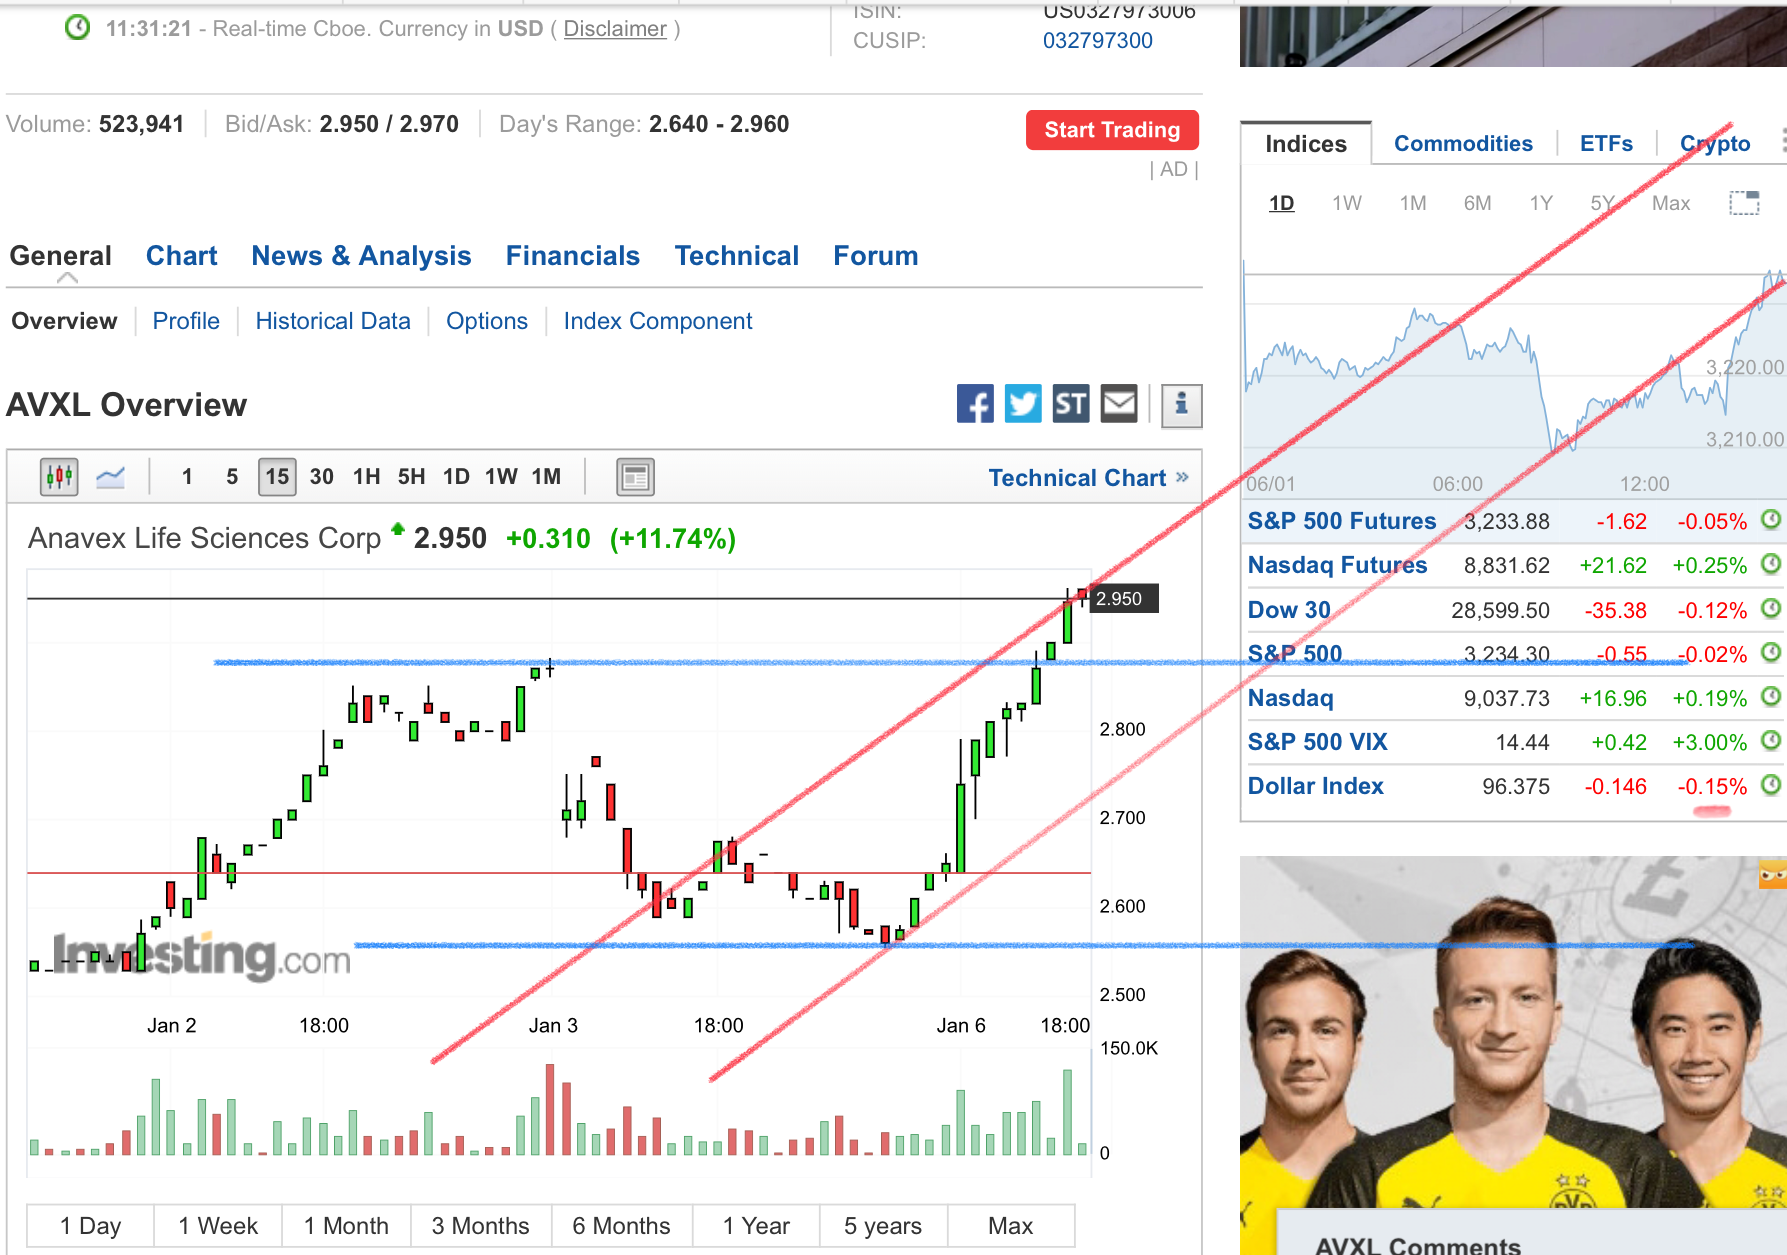Set chart range to 1 Year

click(x=756, y=1225)
